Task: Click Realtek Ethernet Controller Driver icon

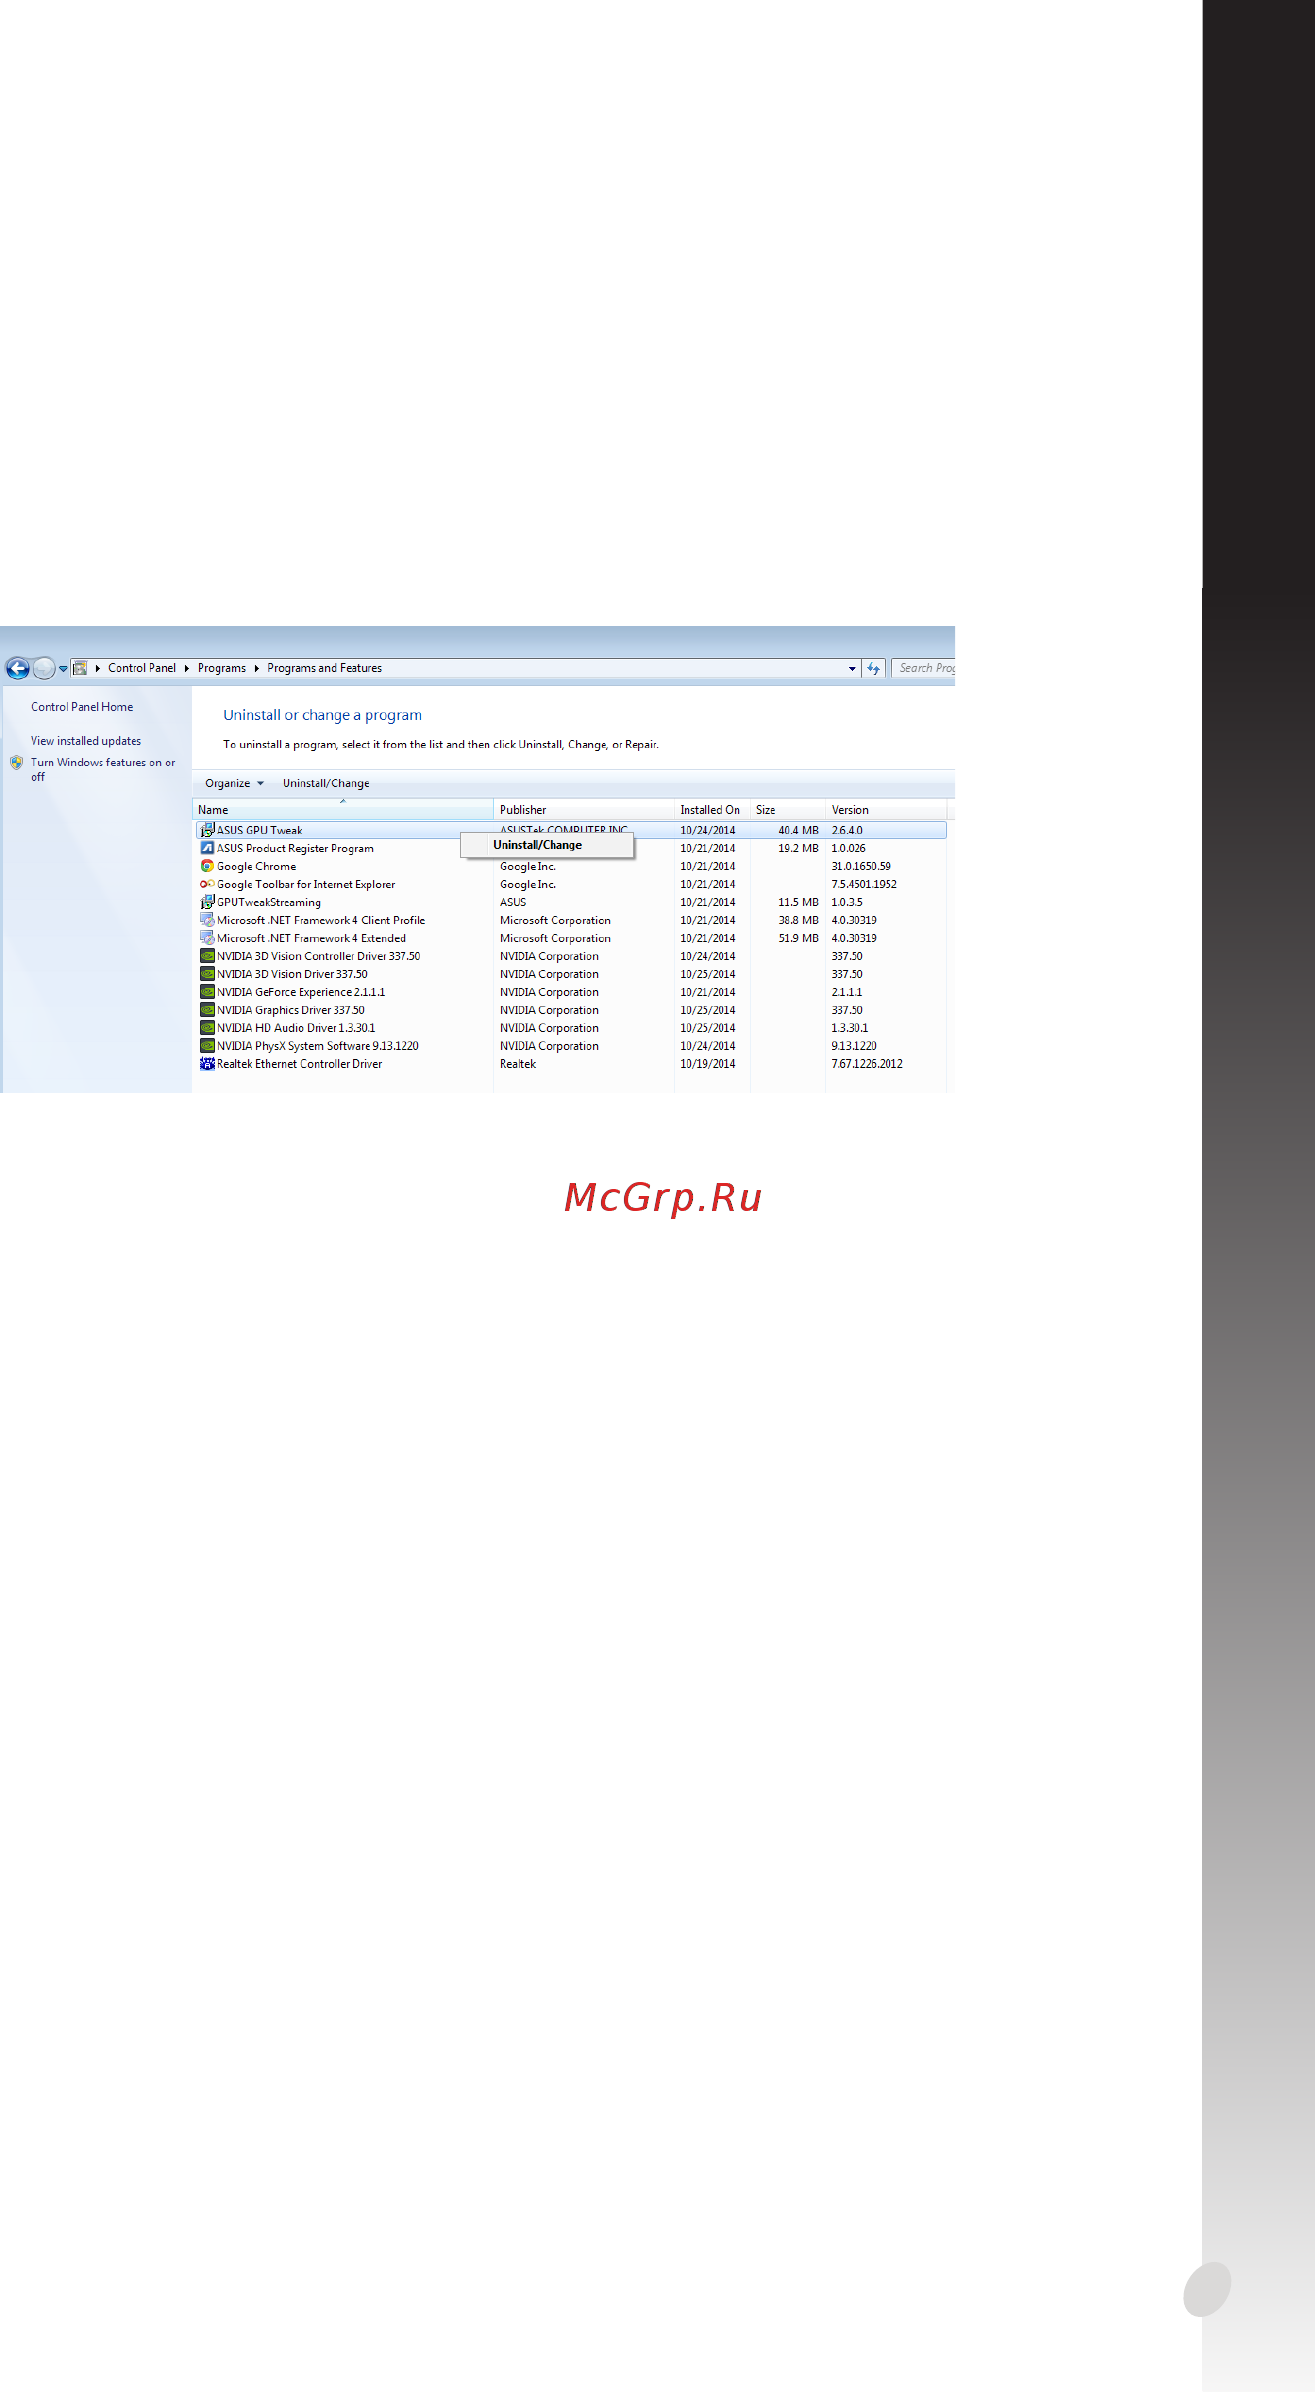Action: tap(207, 1064)
